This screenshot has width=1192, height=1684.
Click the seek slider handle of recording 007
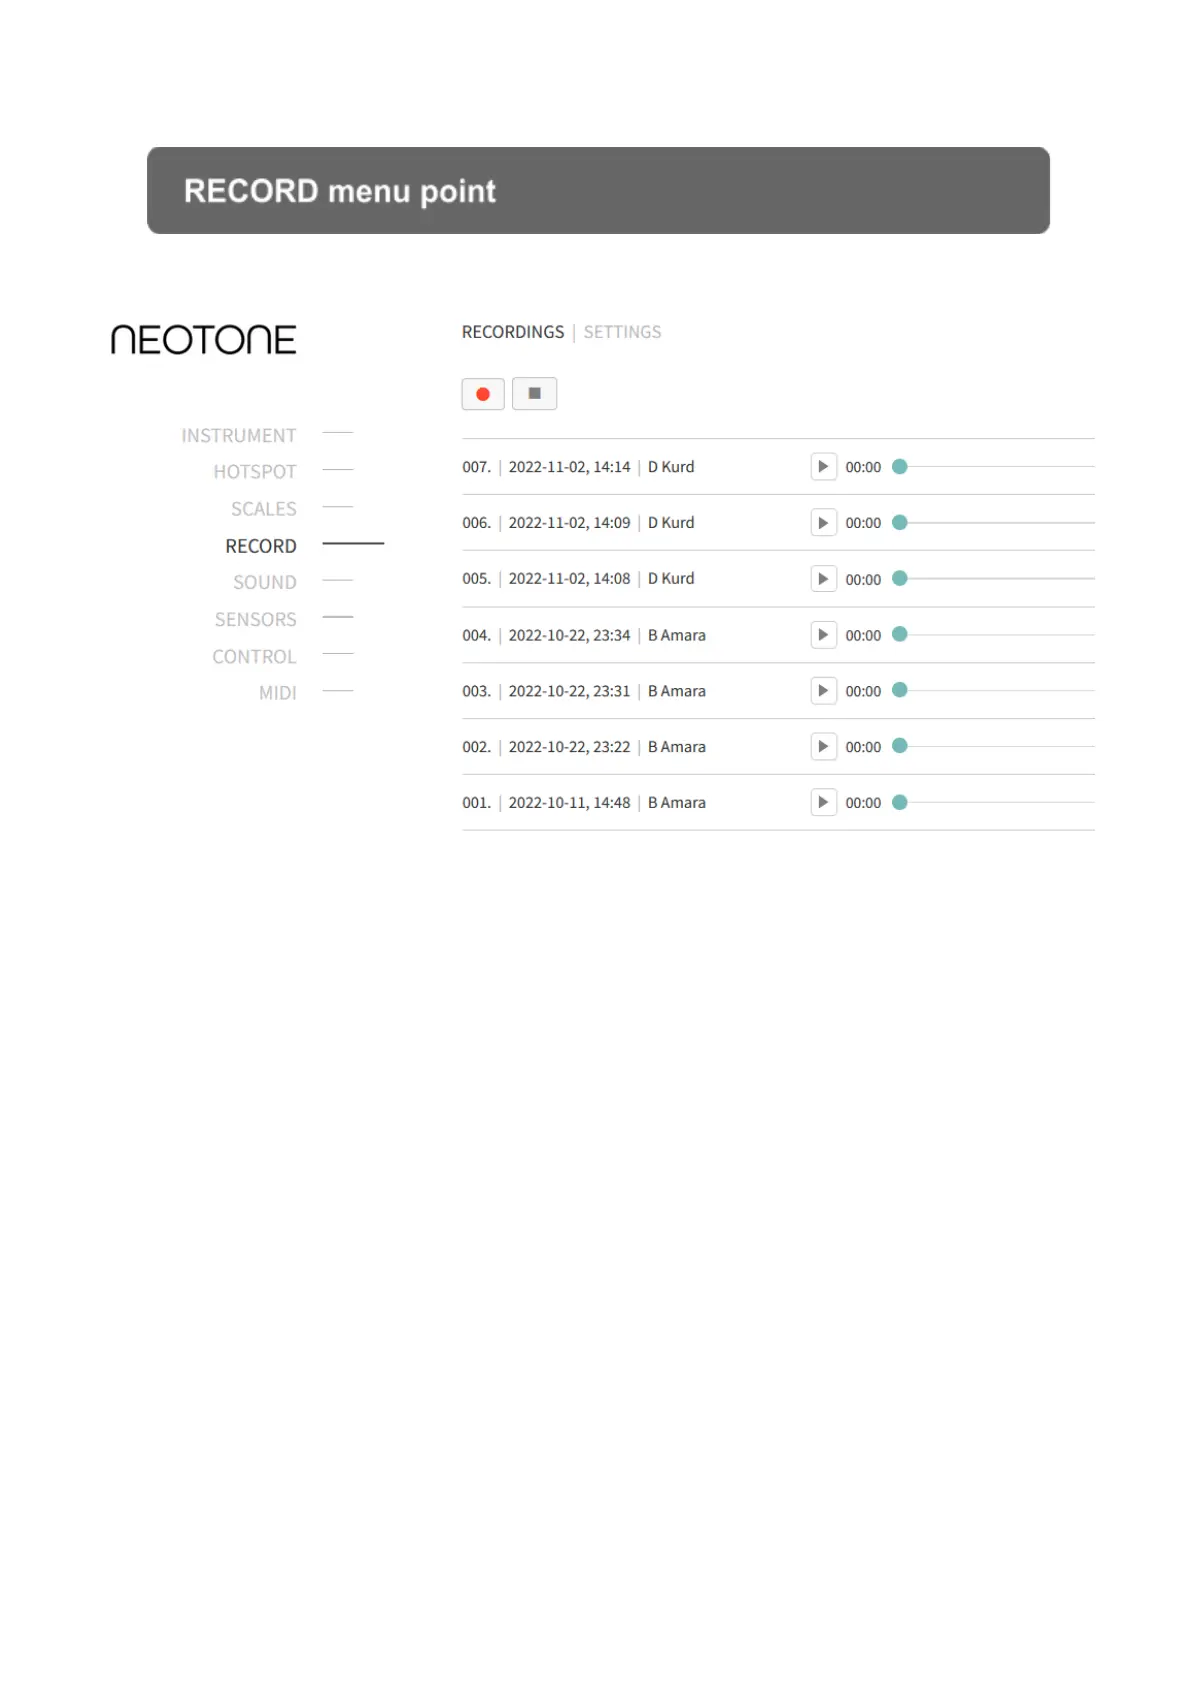899,466
